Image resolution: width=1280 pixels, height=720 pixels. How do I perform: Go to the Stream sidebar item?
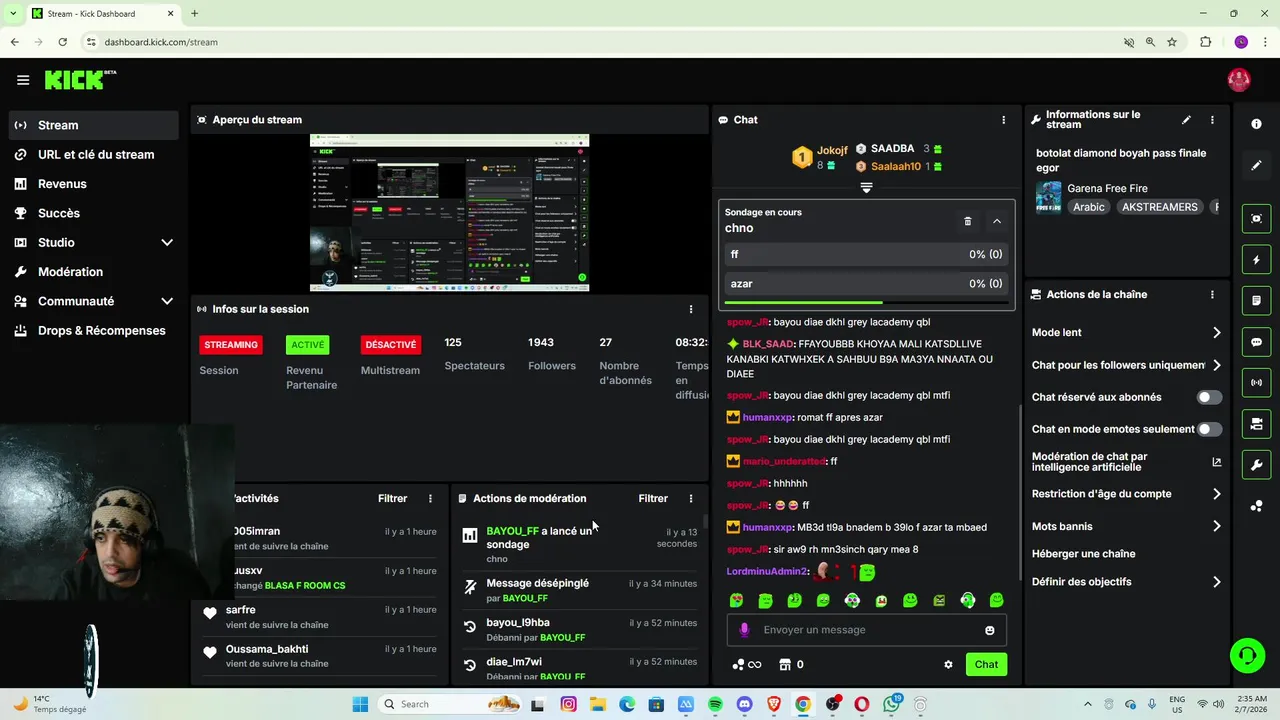[x=95, y=125]
